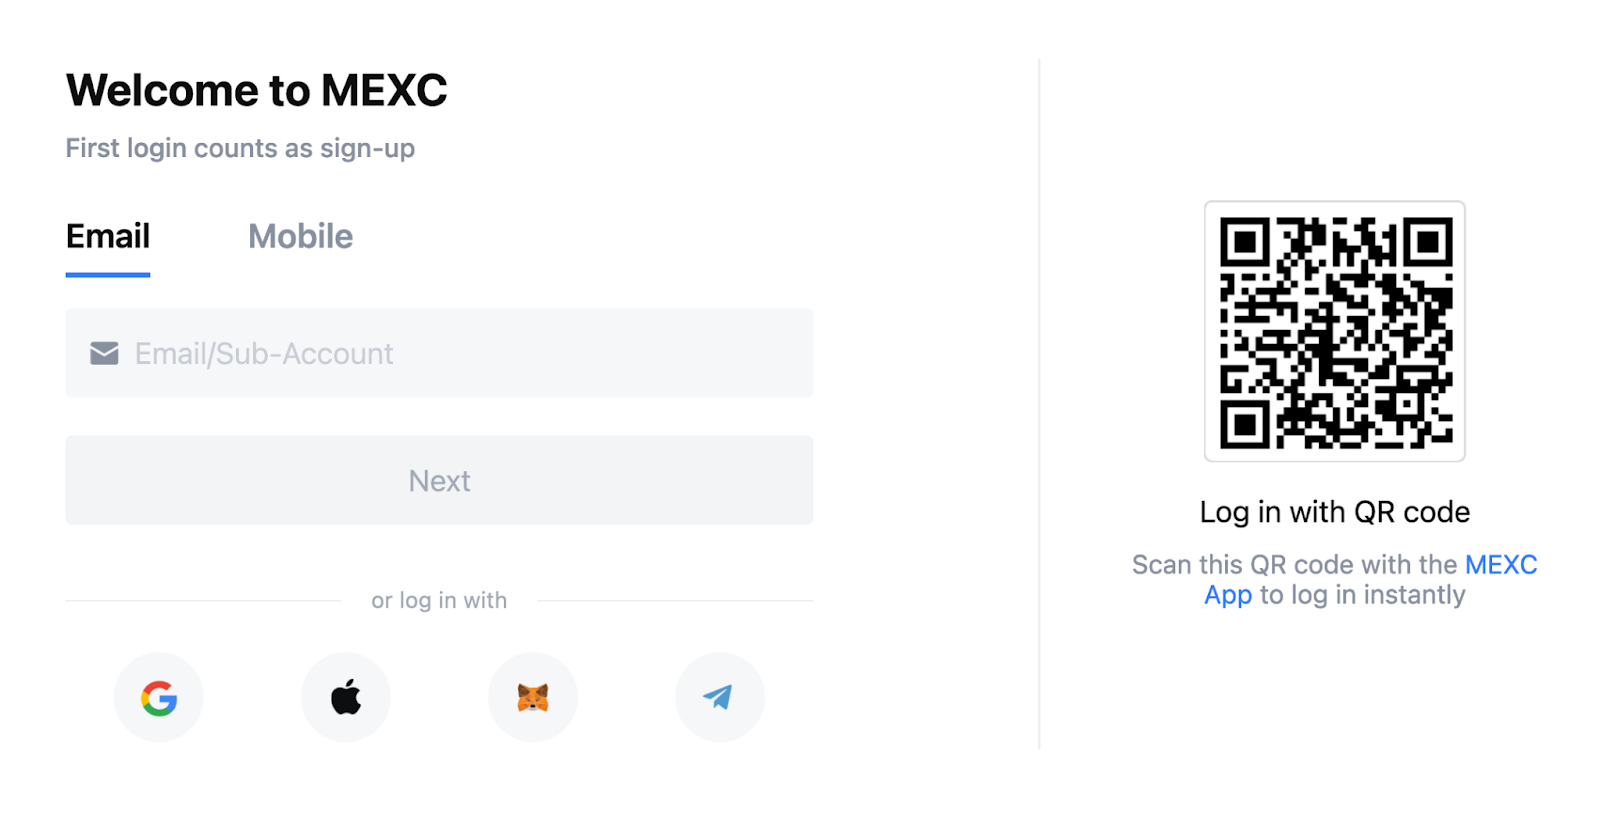Click the 'to log in instantly' text
Viewport: 1600px width, 822px height.
click(x=1362, y=595)
